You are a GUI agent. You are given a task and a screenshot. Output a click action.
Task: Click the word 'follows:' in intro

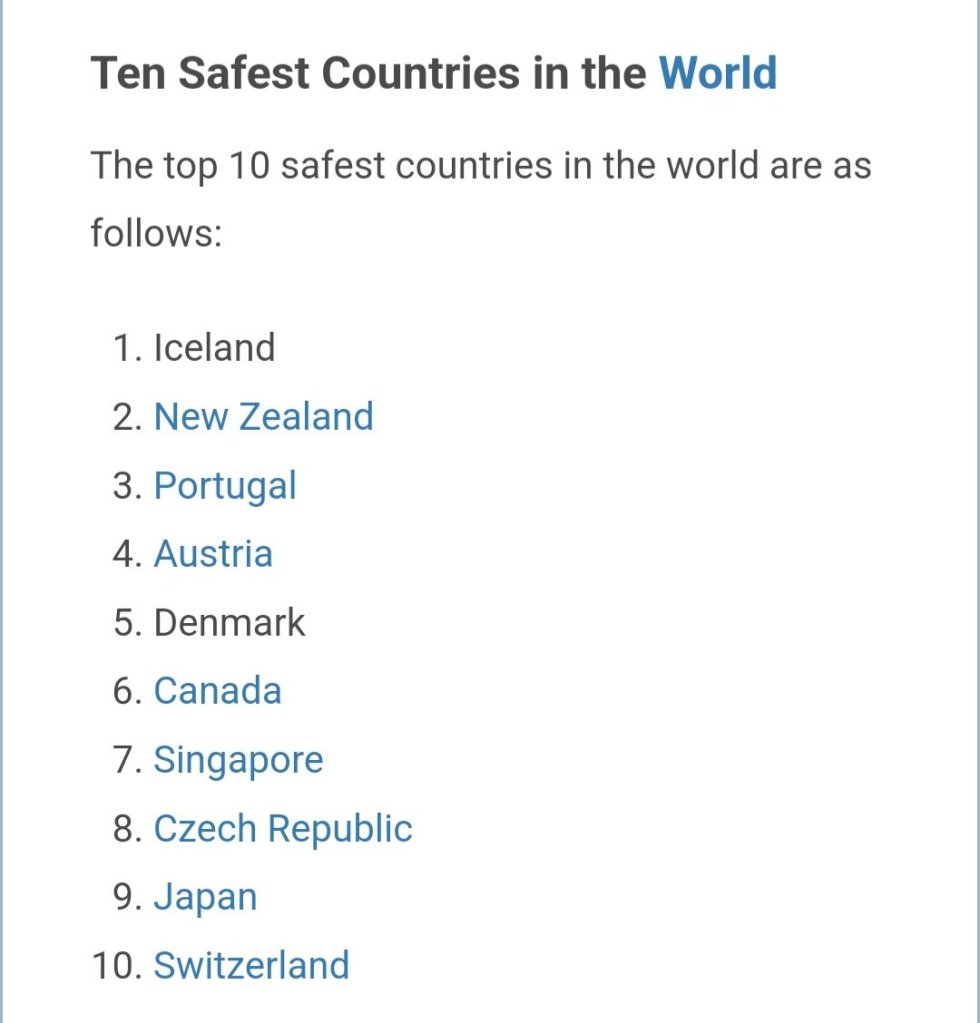pyautogui.click(x=155, y=234)
